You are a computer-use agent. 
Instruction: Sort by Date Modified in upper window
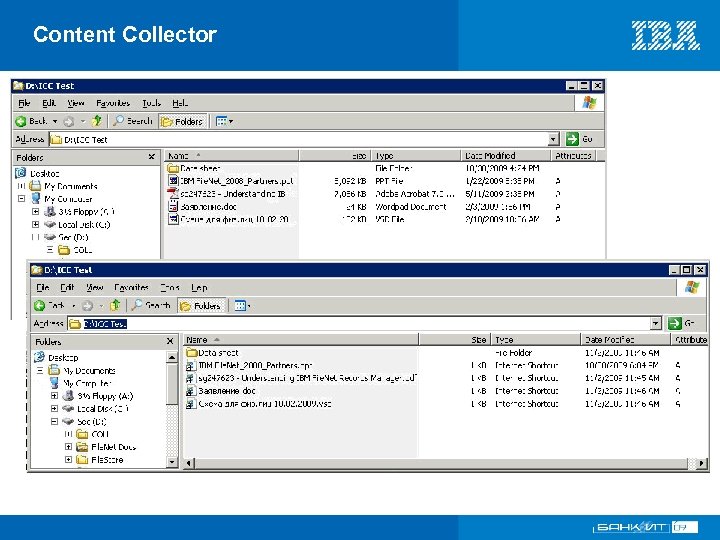pyautogui.click(x=505, y=156)
